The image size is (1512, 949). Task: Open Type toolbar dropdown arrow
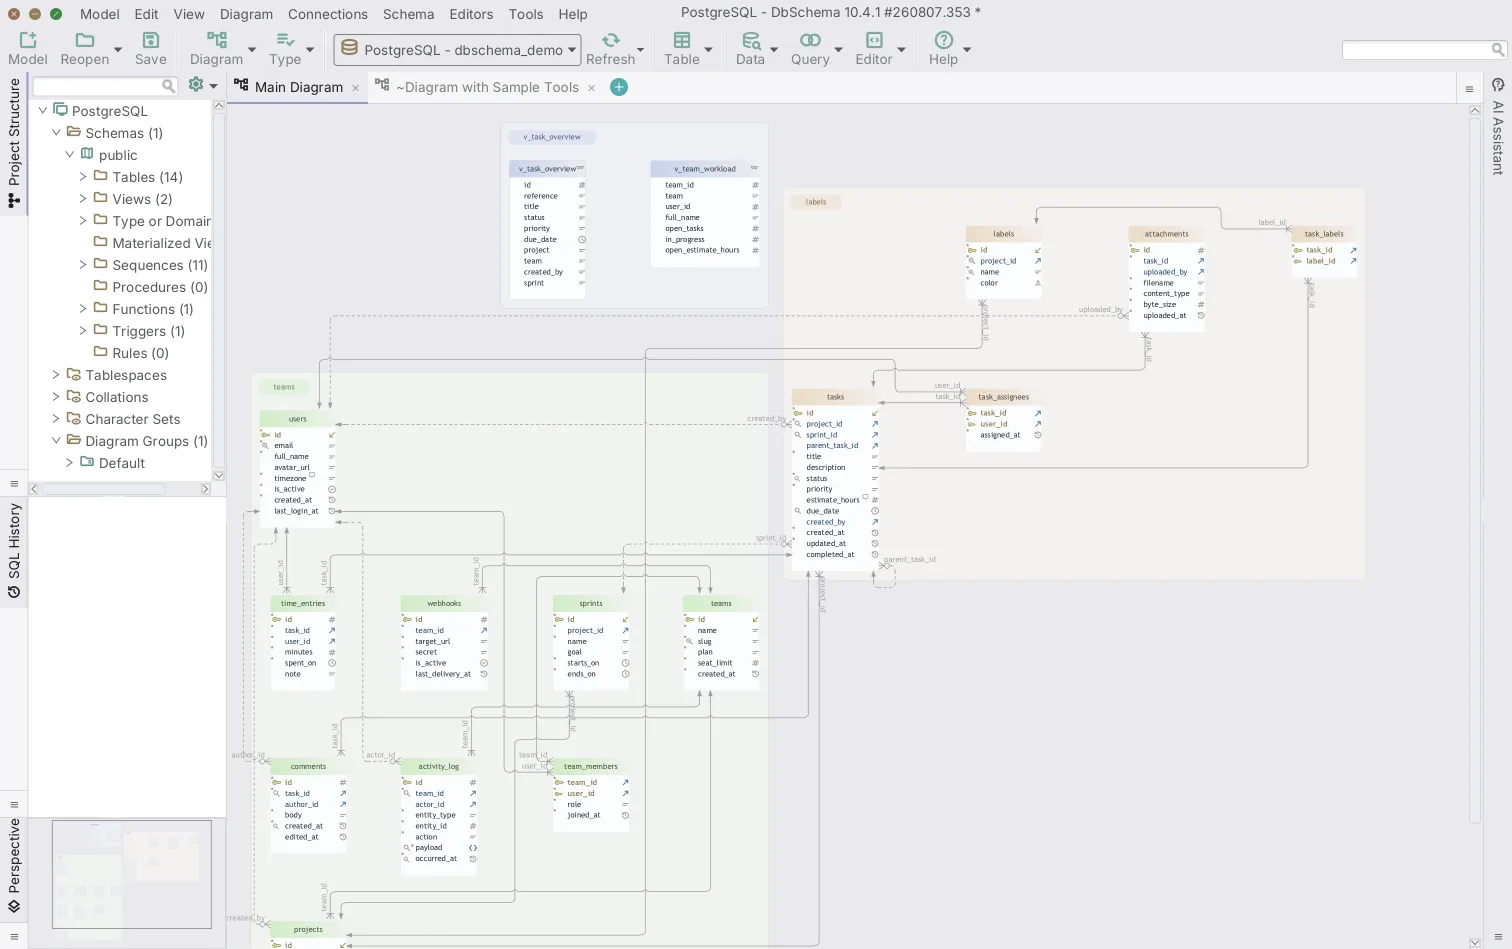310,49
